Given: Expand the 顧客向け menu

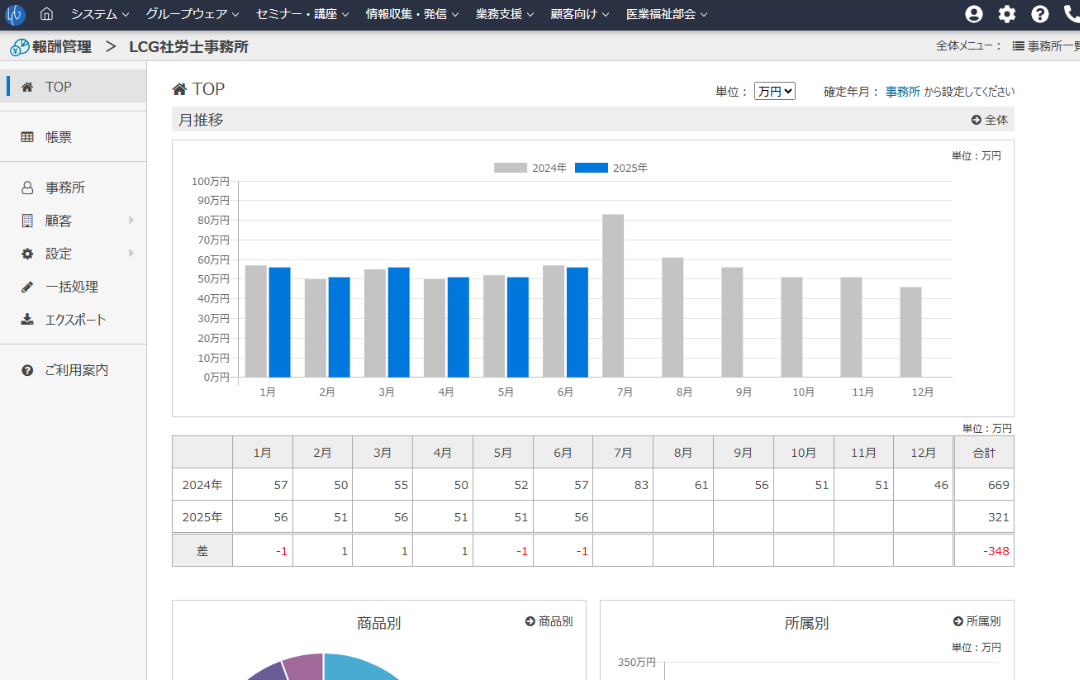Looking at the screenshot, I should pos(580,14).
